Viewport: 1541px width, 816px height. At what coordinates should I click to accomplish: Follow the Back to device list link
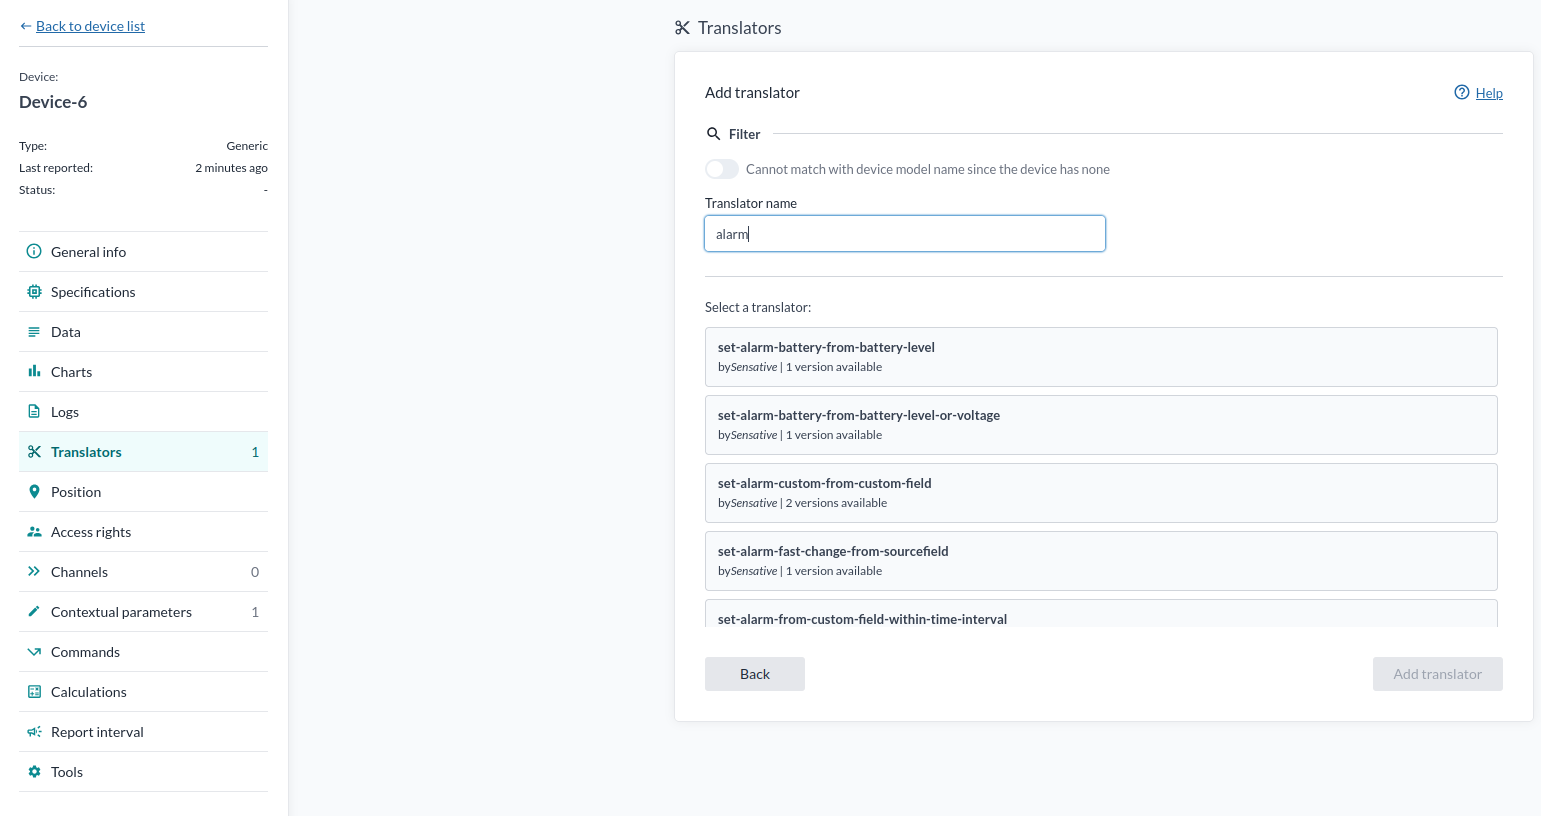click(90, 26)
